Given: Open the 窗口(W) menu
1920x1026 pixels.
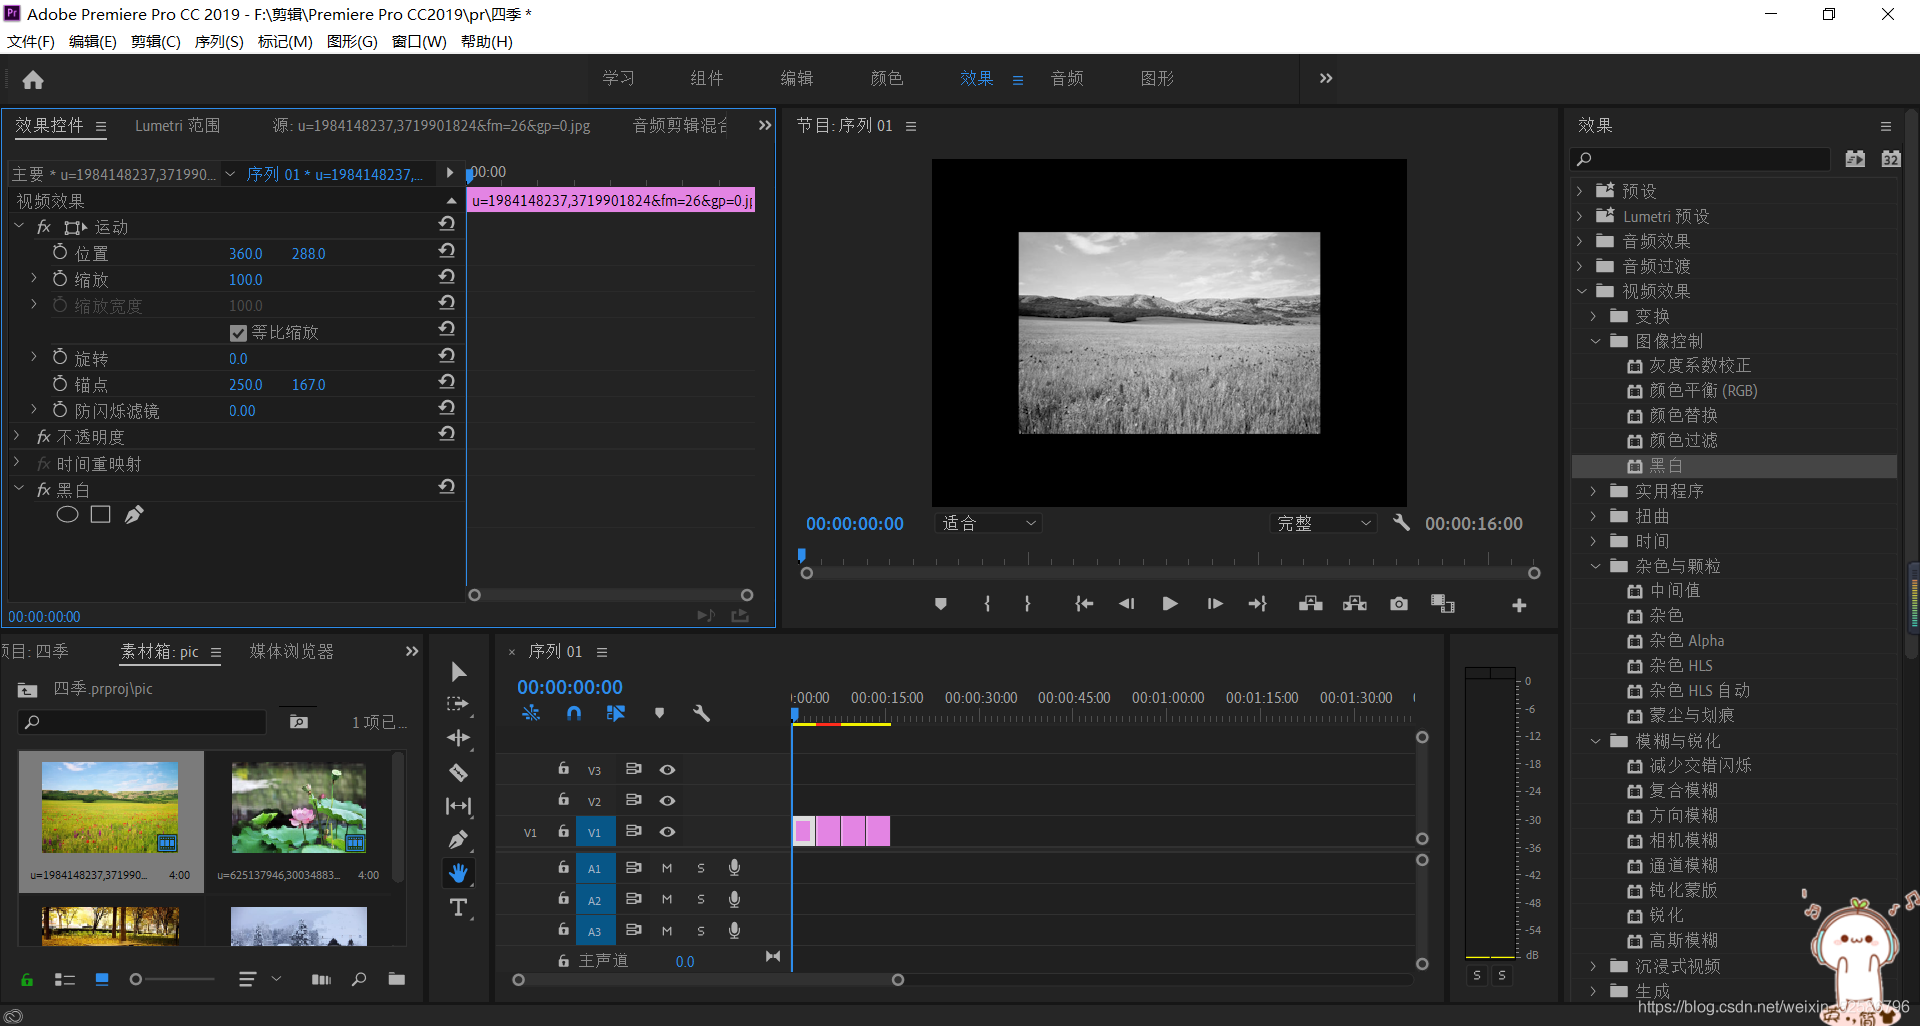Looking at the screenshot, I should pos(419,41).
